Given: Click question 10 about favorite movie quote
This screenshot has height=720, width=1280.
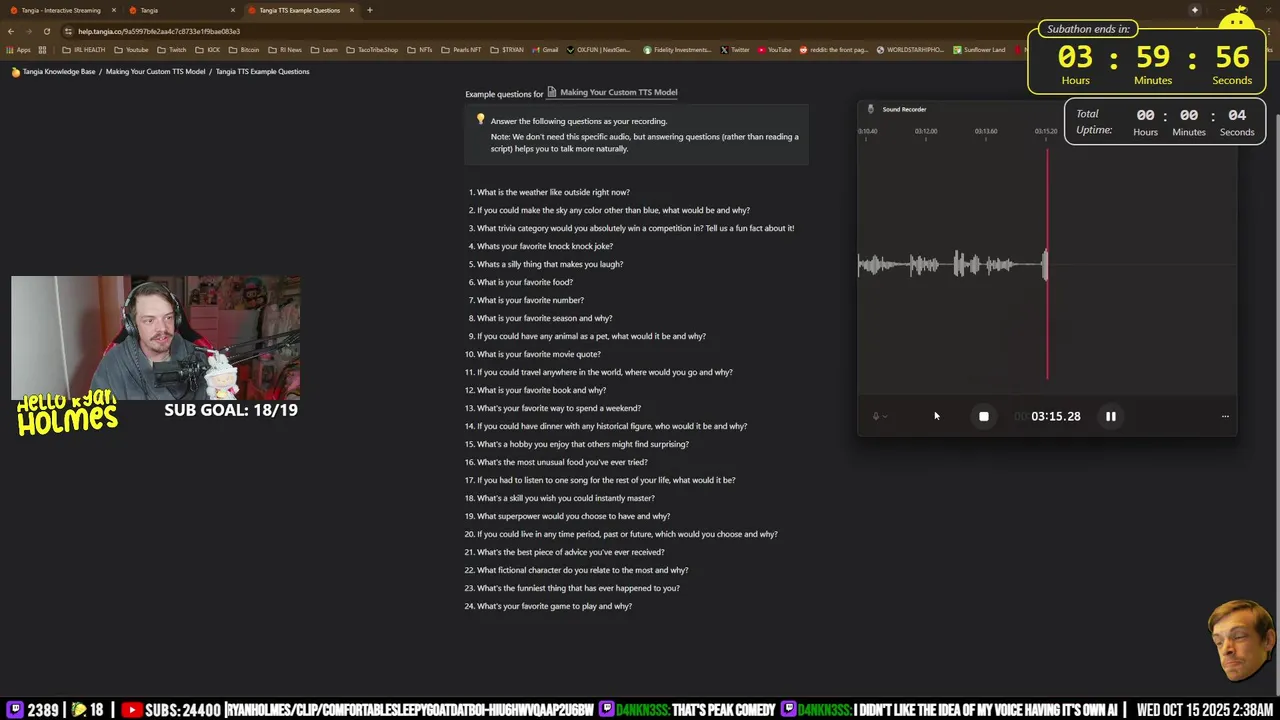Looking at the screenshot, I should pyautogui.click(x=539, y=354).
